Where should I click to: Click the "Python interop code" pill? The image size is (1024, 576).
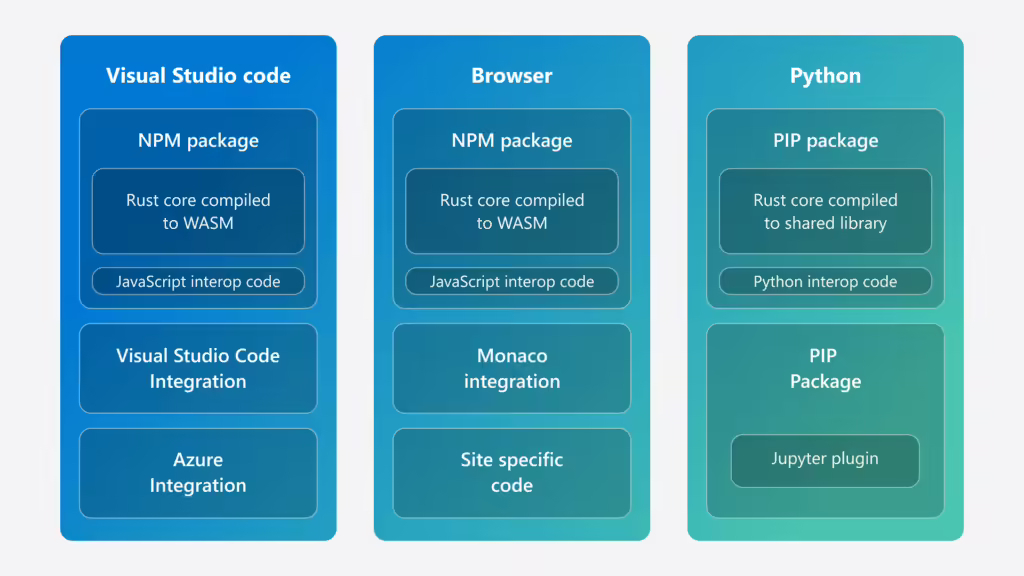825,281
